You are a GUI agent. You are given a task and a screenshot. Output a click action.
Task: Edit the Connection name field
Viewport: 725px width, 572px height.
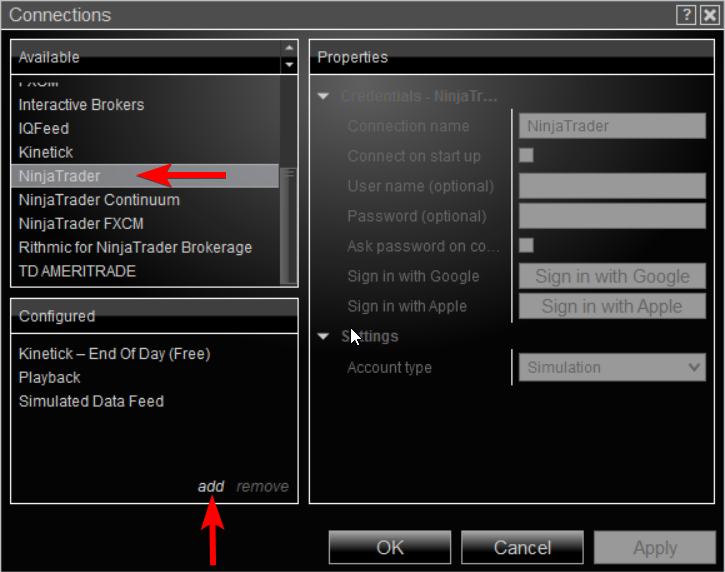[612, 126]
